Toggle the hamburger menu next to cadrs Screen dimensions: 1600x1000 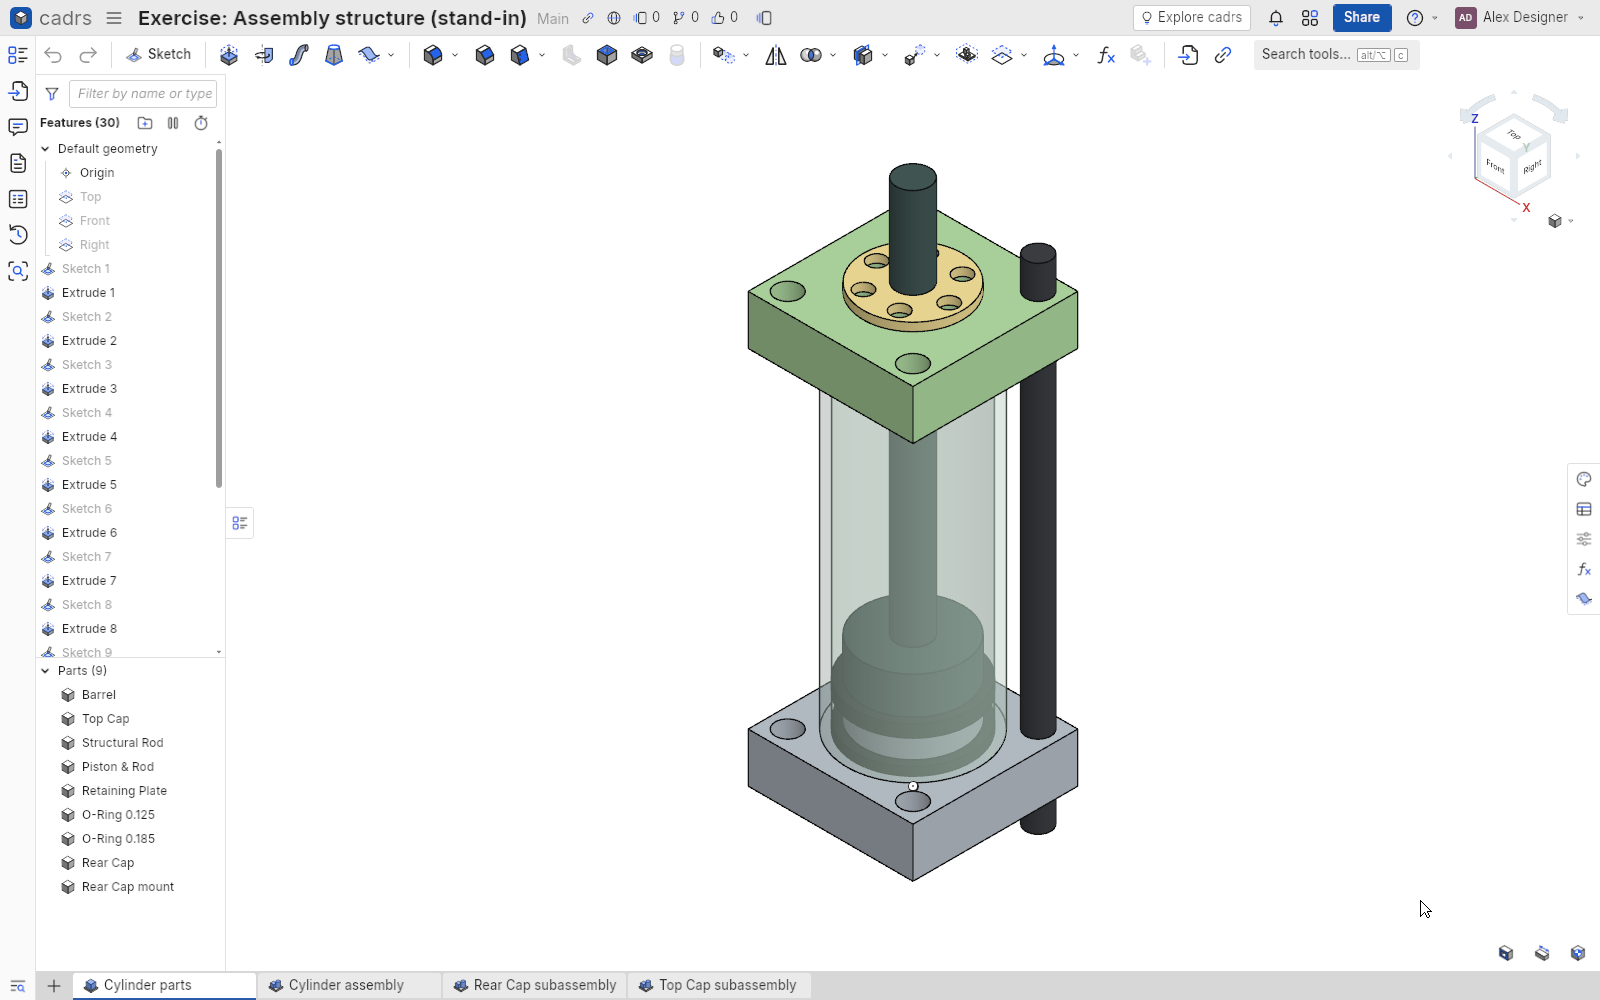114,18
